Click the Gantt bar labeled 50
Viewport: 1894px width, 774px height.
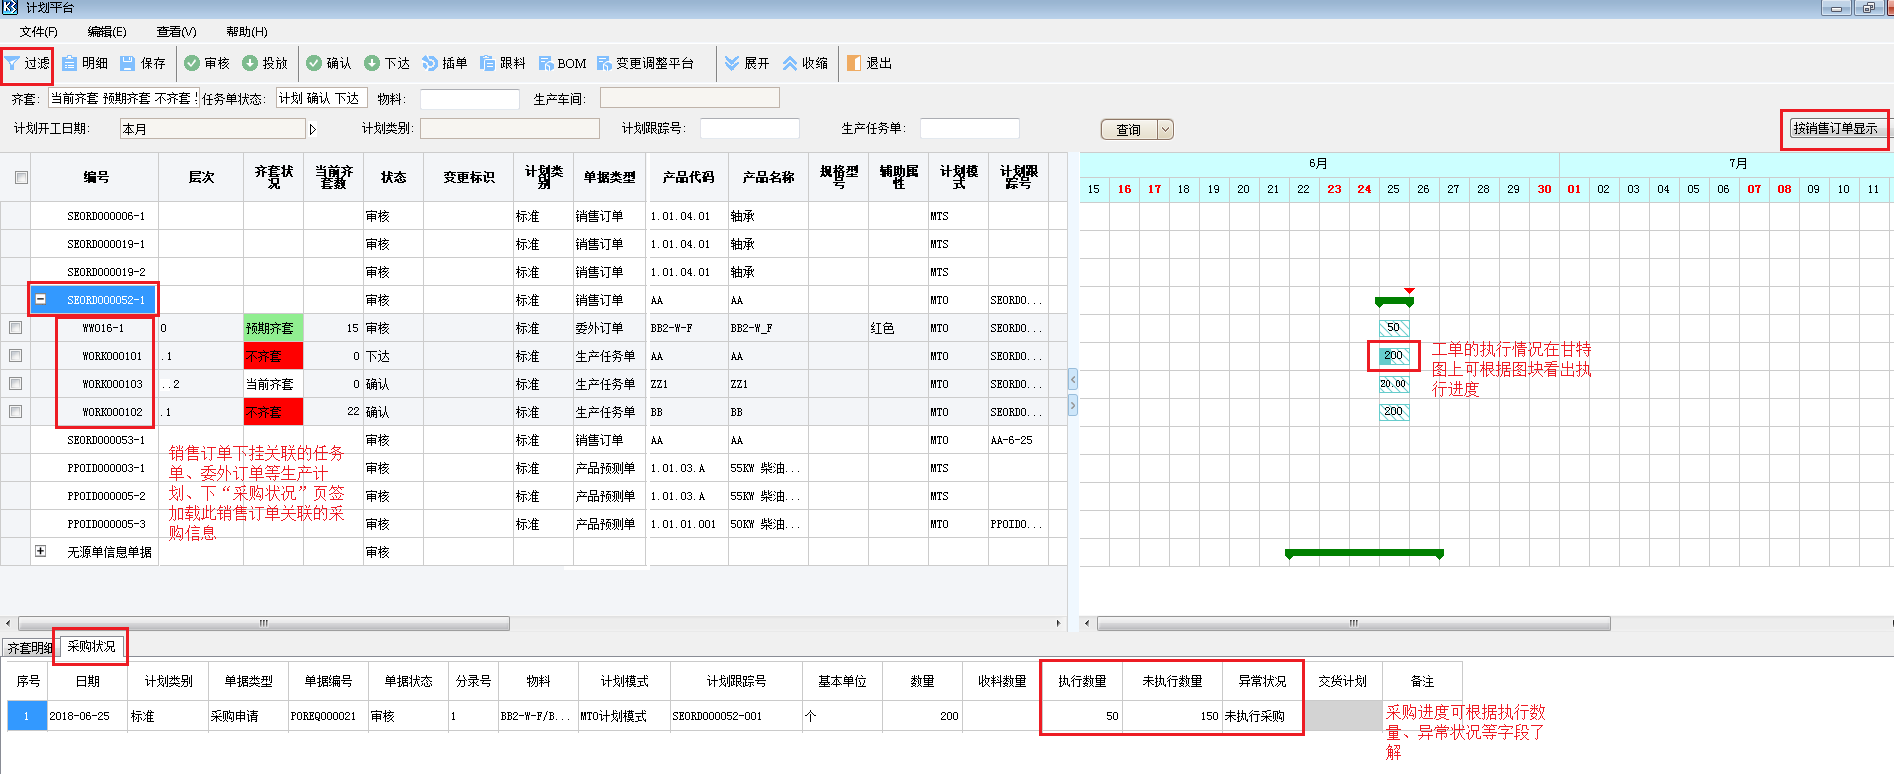click(x=1394, y=328)
